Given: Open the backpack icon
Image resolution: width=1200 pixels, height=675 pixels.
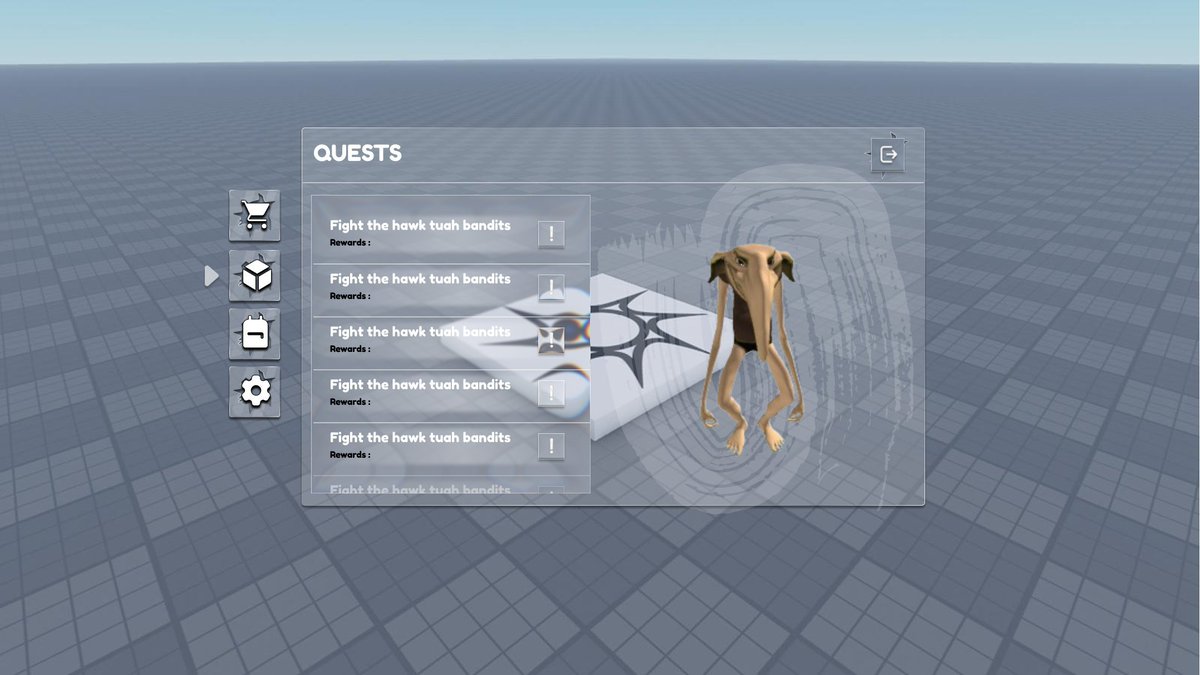Looking at the screenshot, I should [x=253, y=334].
